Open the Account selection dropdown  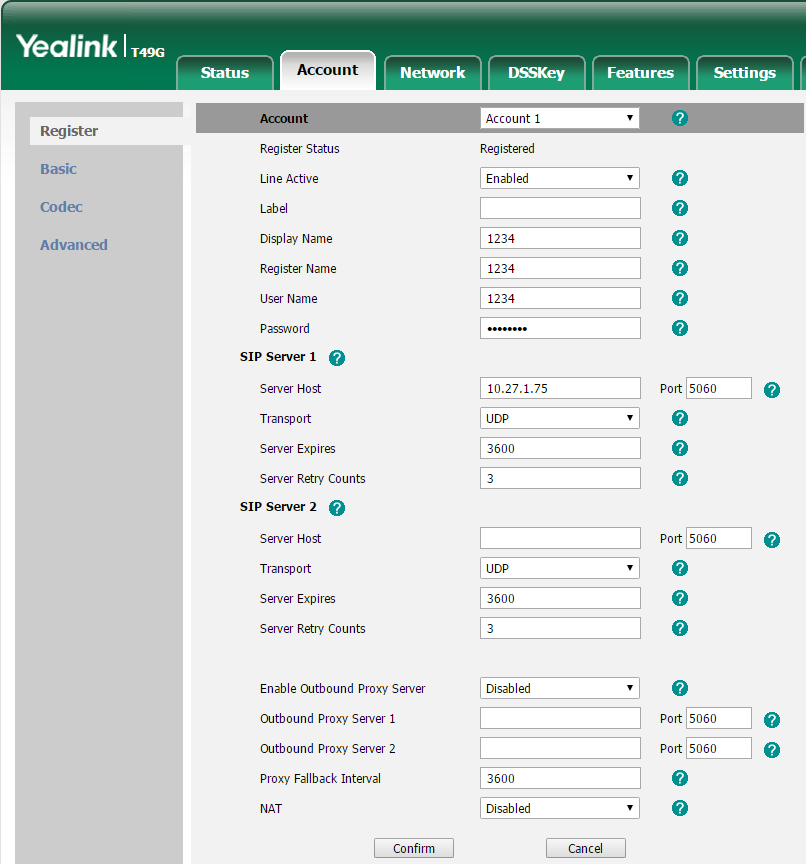(x=559, y=118)
